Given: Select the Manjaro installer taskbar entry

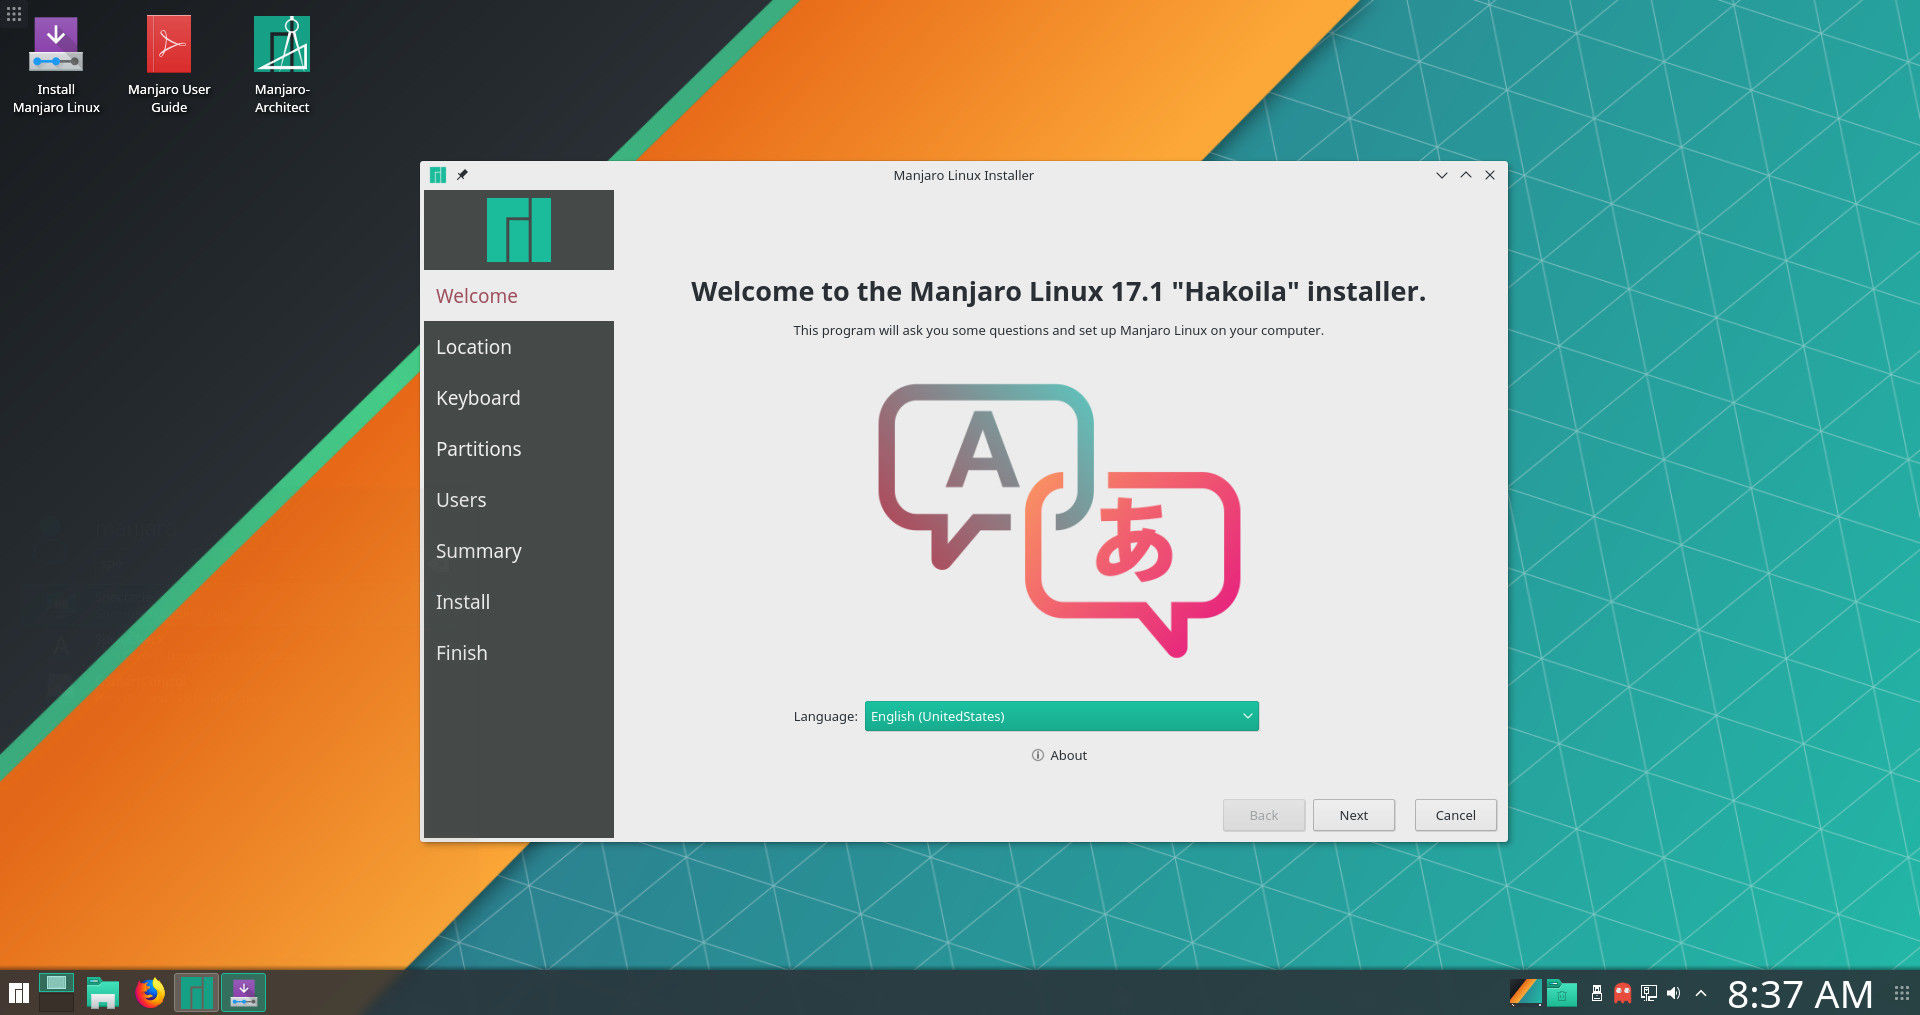Looking at the screenshot, I should point(244,993).
